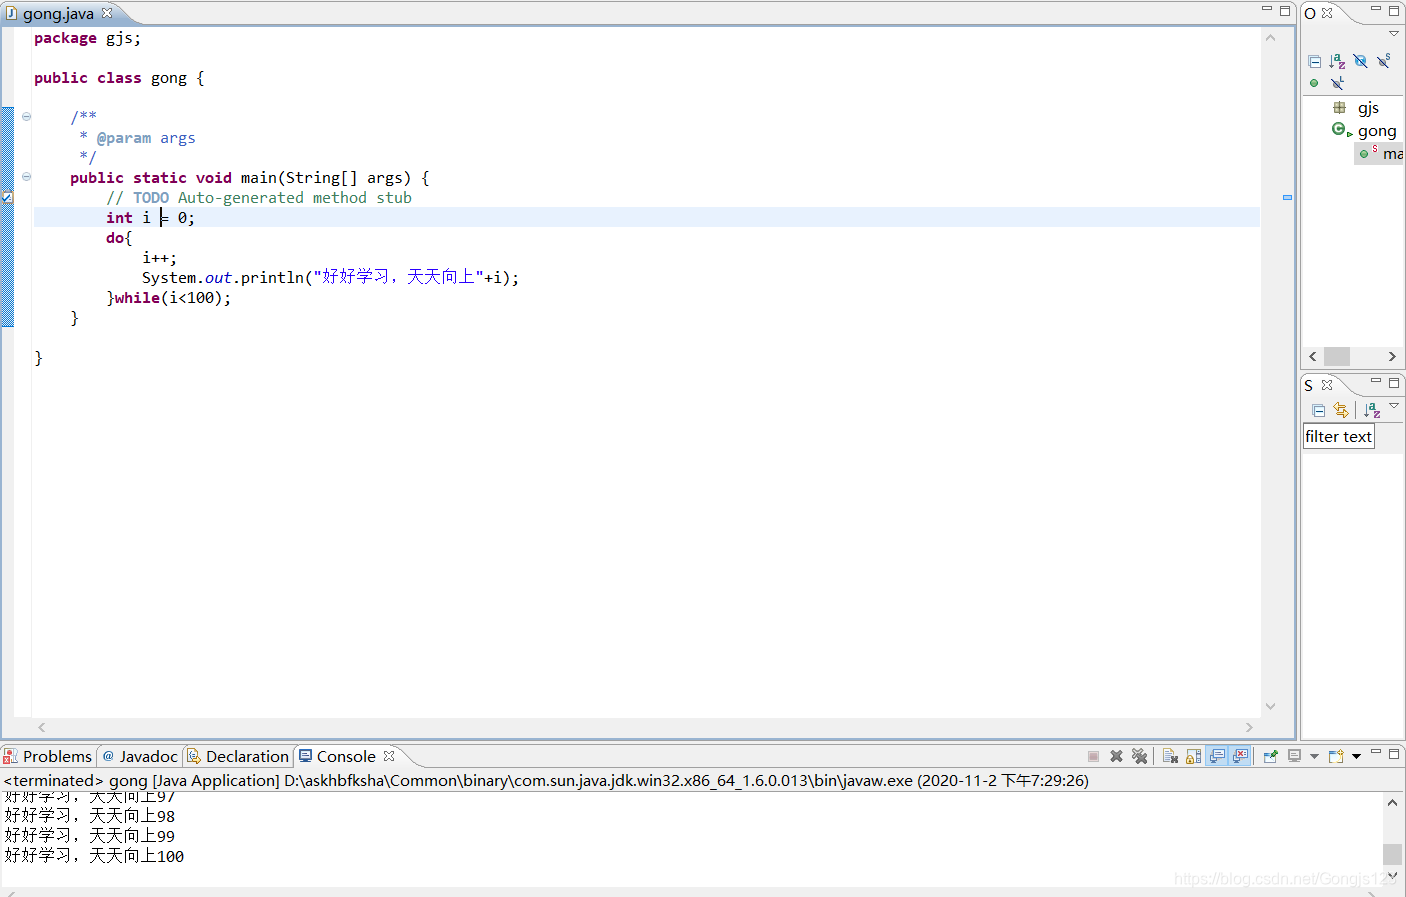1406x897 pixels.
Task: Maximize the S view panel
Action: 1394,383
